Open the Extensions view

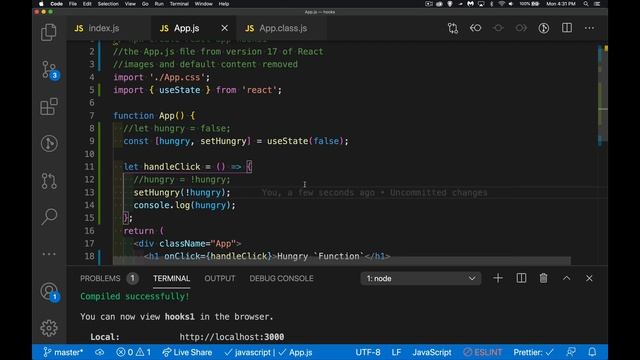point(49,107)
